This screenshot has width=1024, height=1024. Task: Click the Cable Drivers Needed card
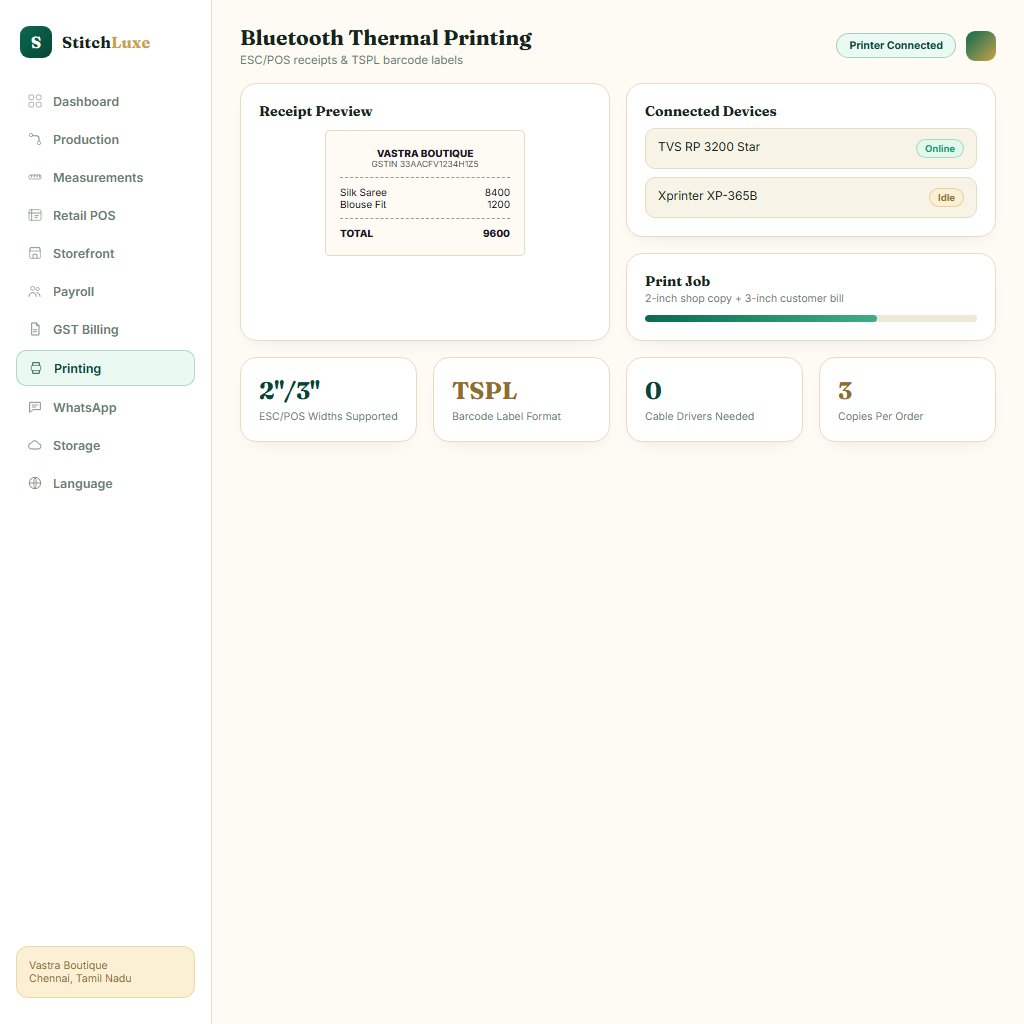point(714,400)
